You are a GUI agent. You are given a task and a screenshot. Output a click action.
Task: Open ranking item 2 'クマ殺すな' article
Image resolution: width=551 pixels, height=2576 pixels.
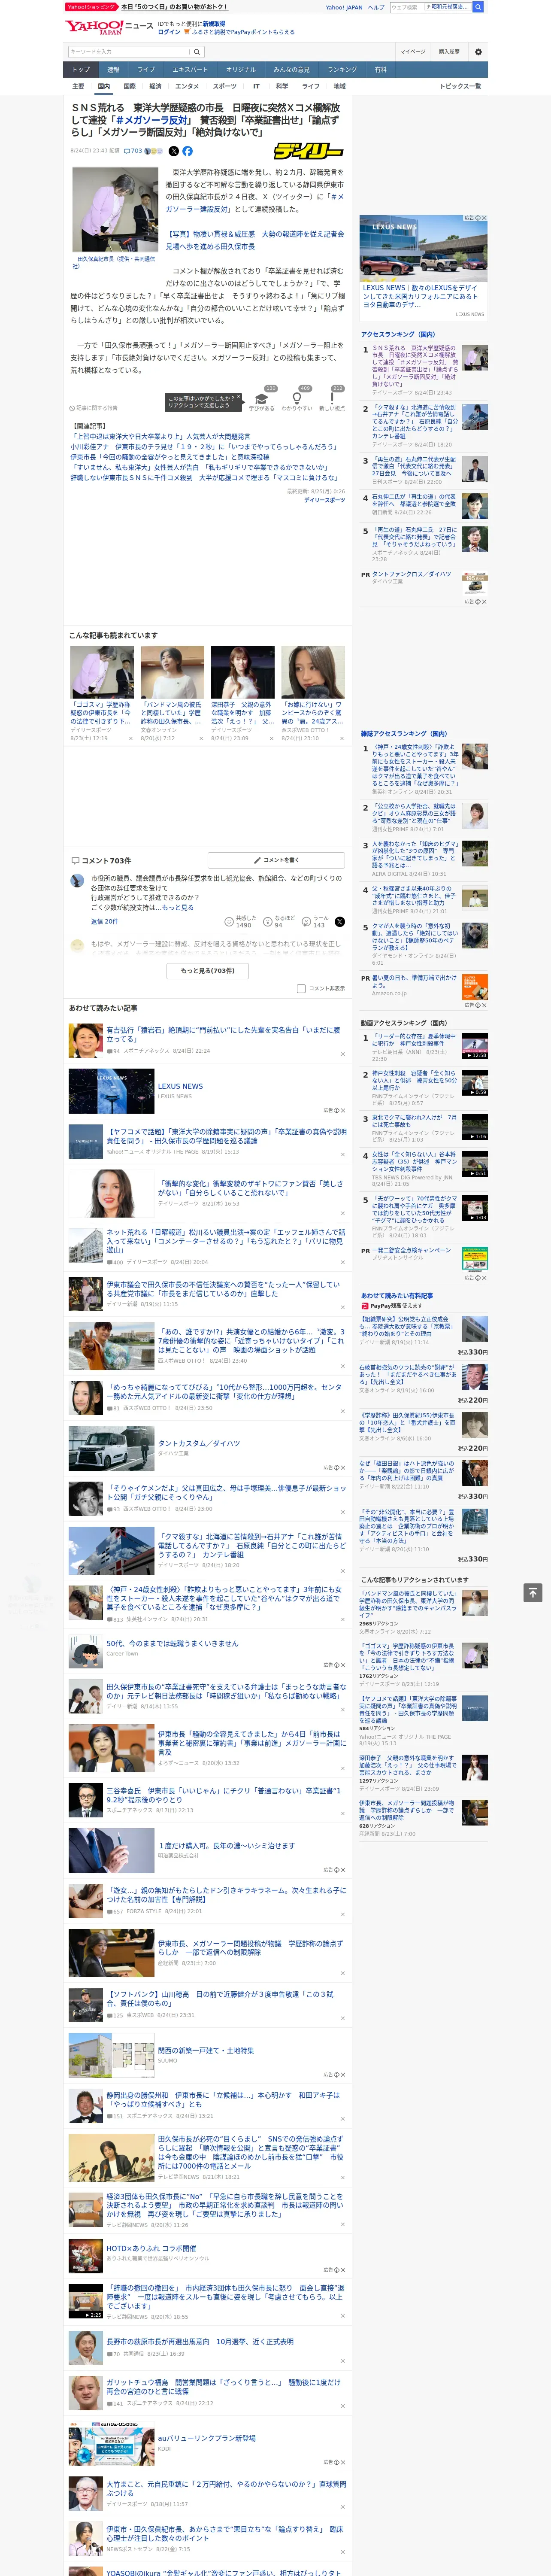point(415,422)
